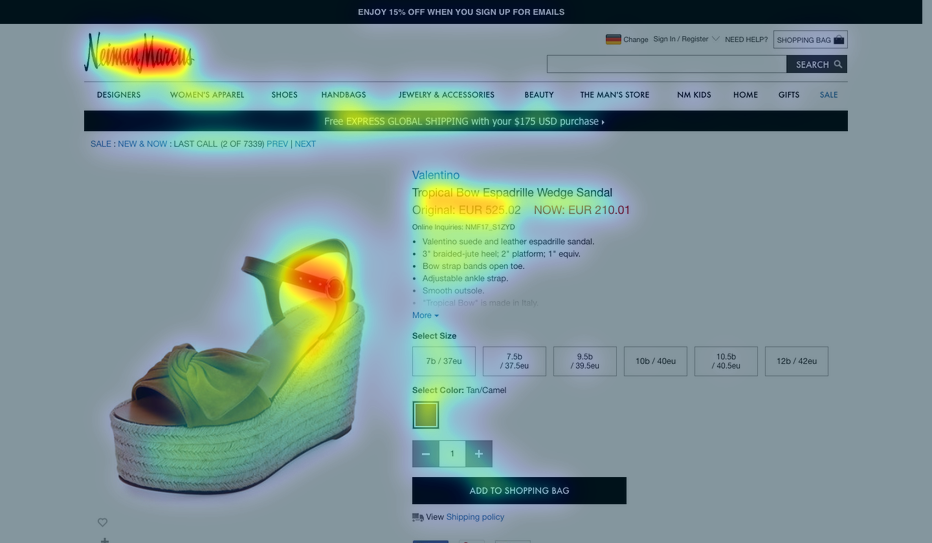Decrease quantity with the minus button
The width and height of the screenshot is (932, 543).
tap(426, 454)
